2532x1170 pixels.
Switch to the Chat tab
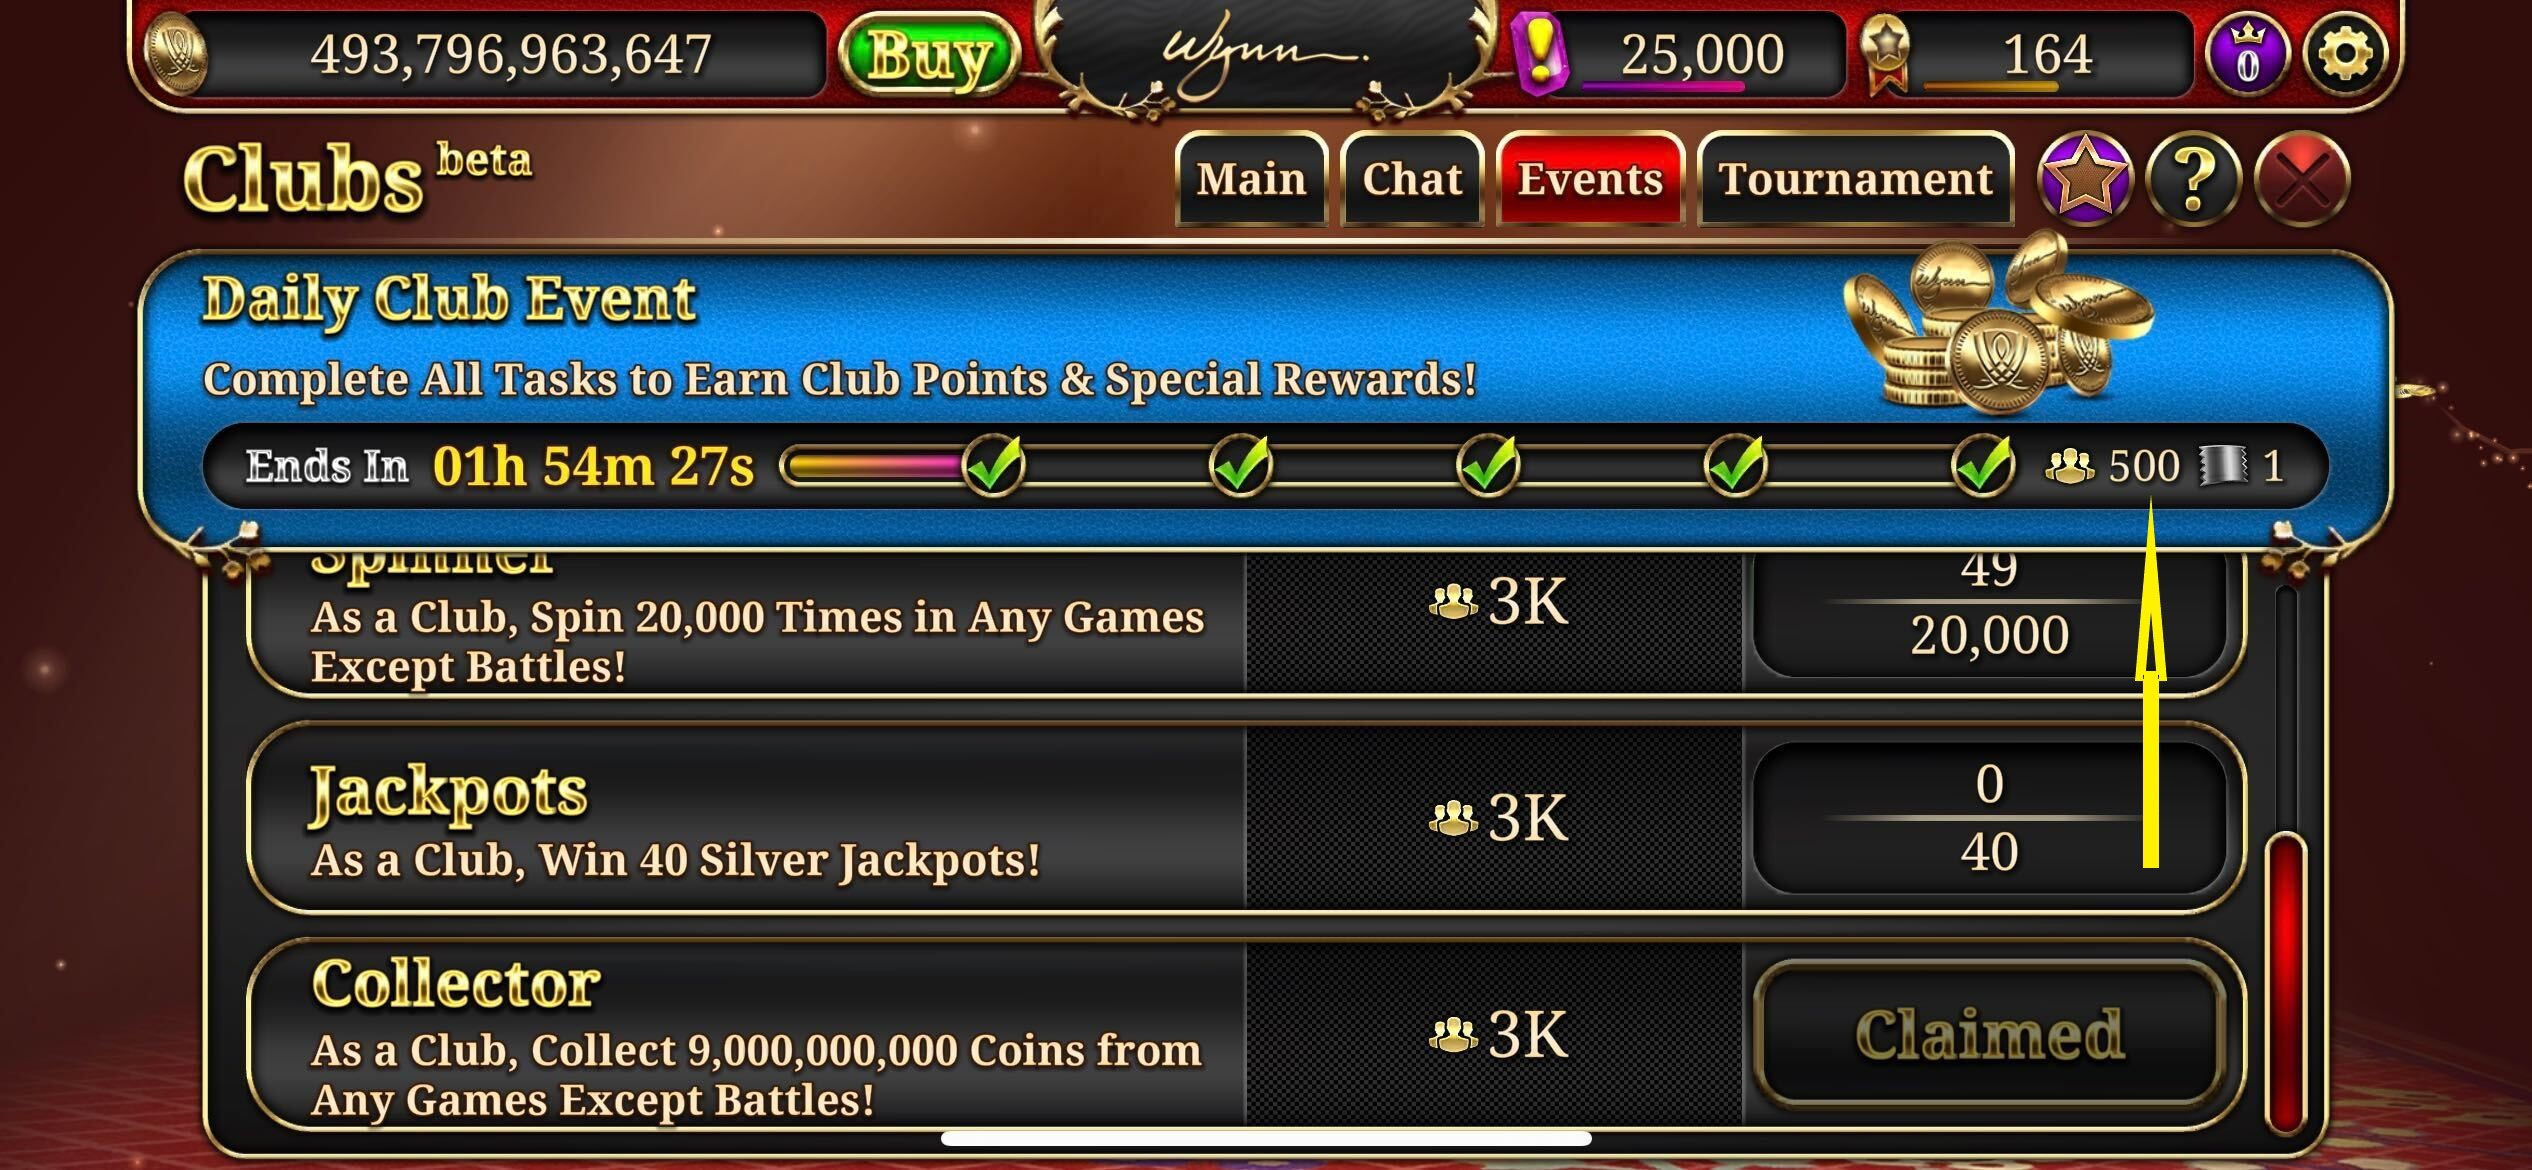1412,179
